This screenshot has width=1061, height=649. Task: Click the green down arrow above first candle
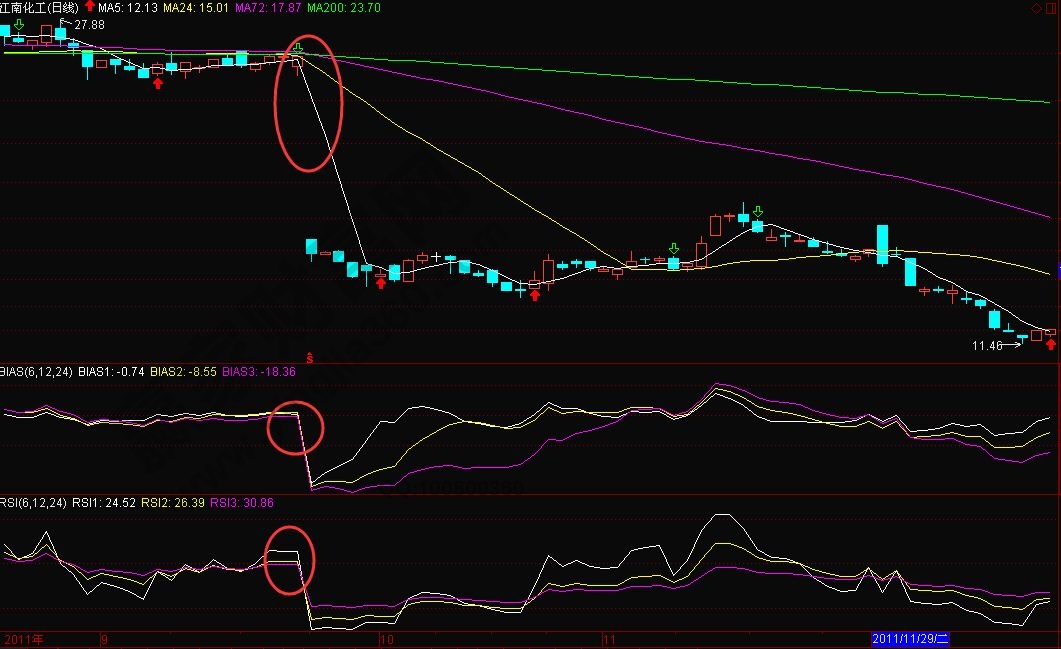coord(18,25)
